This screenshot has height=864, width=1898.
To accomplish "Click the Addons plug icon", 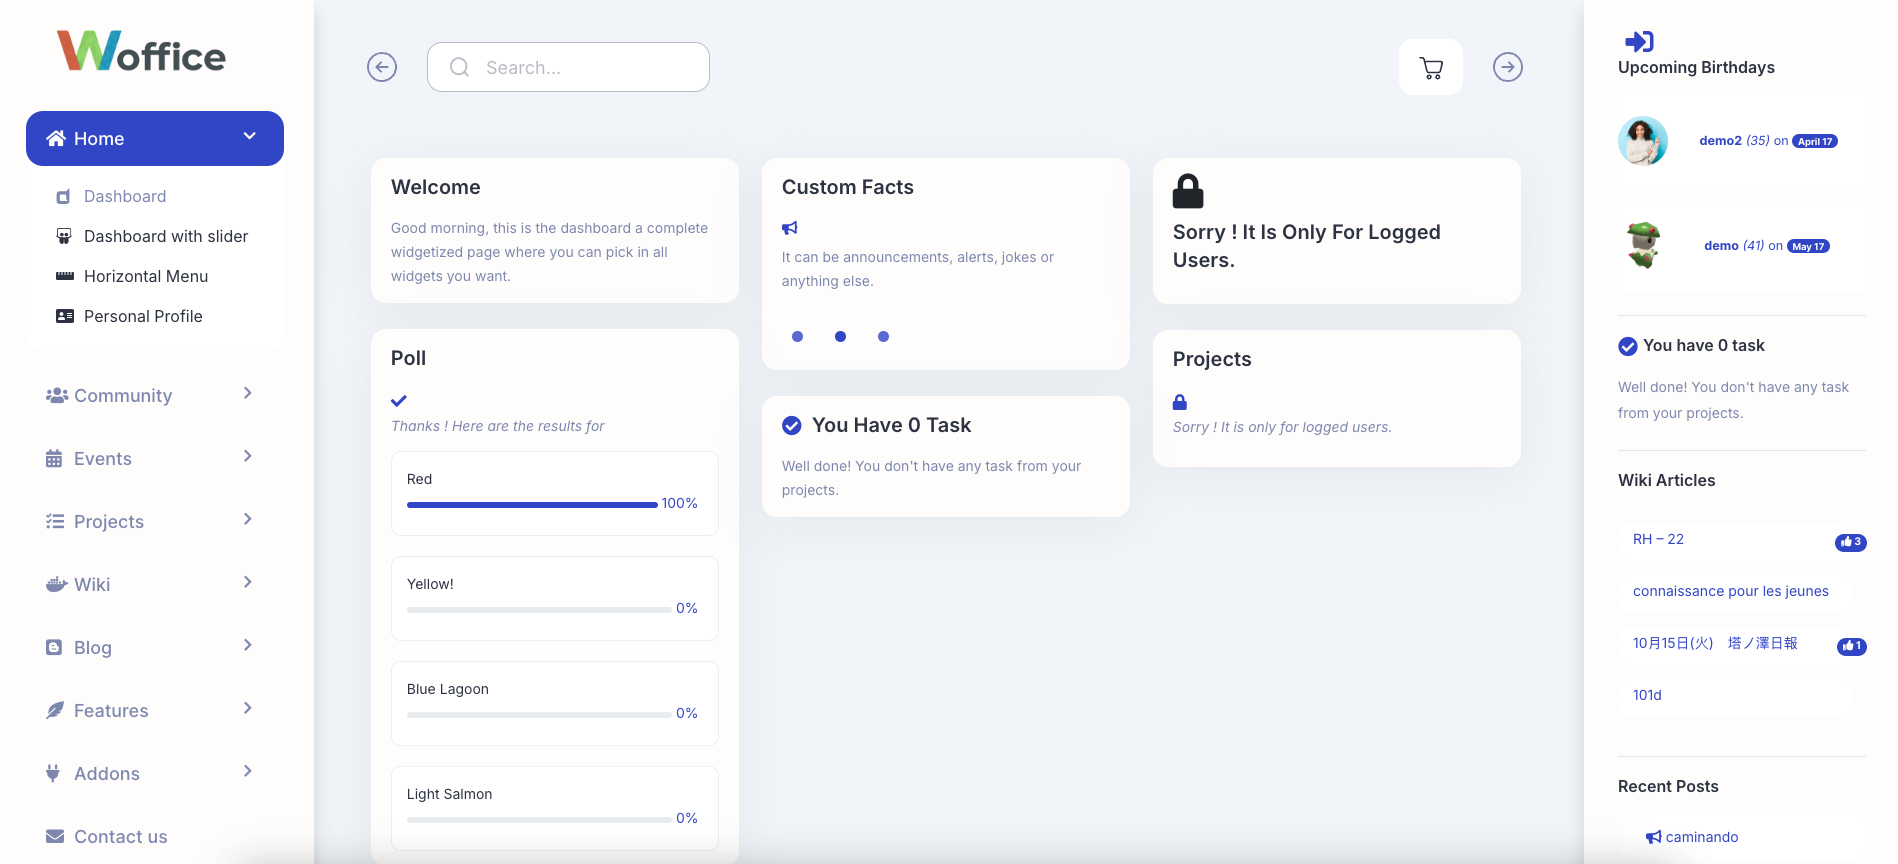I will 53,773.
